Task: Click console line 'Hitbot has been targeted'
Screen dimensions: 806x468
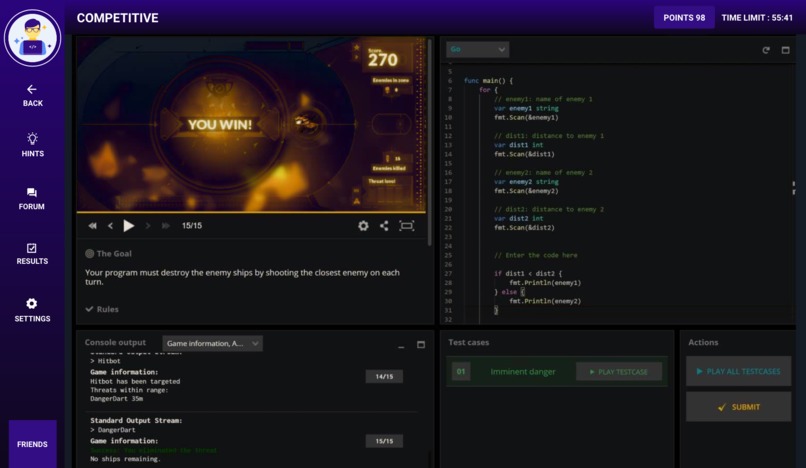Action: click(135, 381)
